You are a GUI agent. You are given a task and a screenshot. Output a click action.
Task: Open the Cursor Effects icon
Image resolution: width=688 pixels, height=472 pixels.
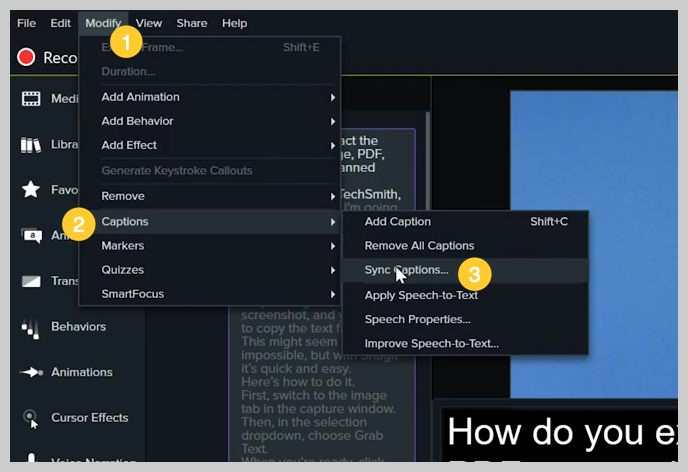click(31, 418)
